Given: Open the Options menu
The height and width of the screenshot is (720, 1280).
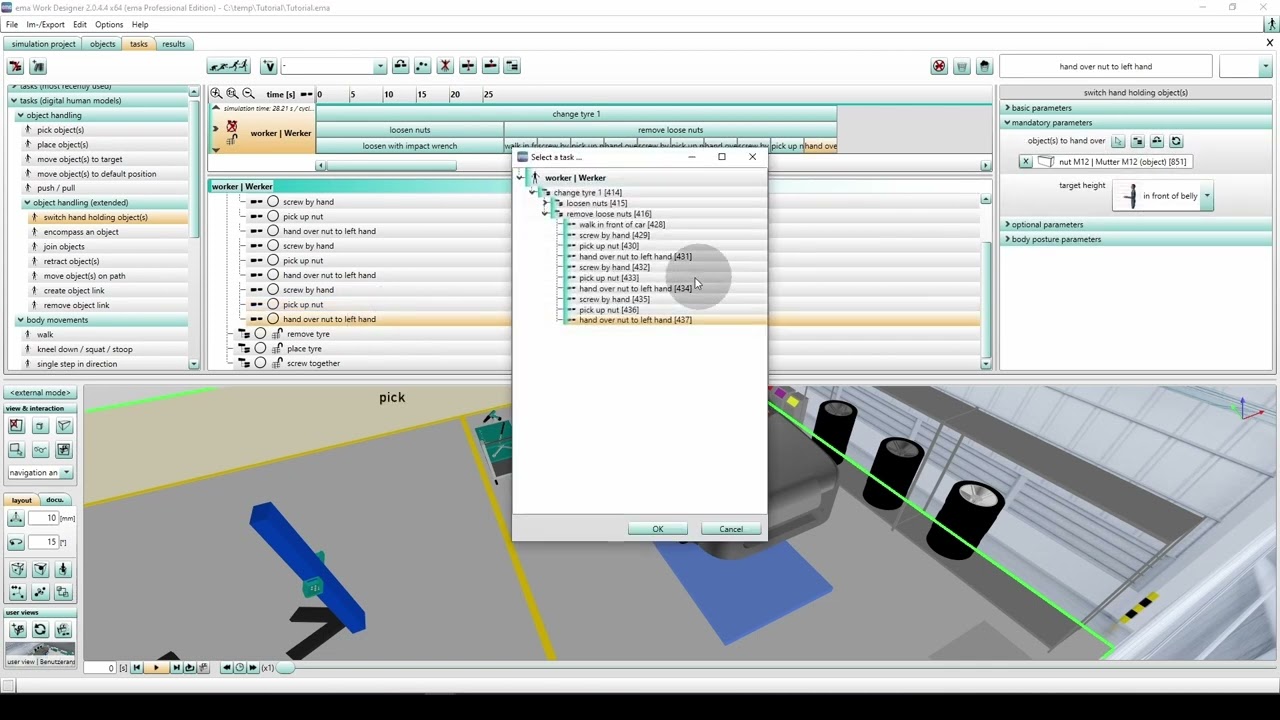Looking at the screenshot, I should point(109,24).
